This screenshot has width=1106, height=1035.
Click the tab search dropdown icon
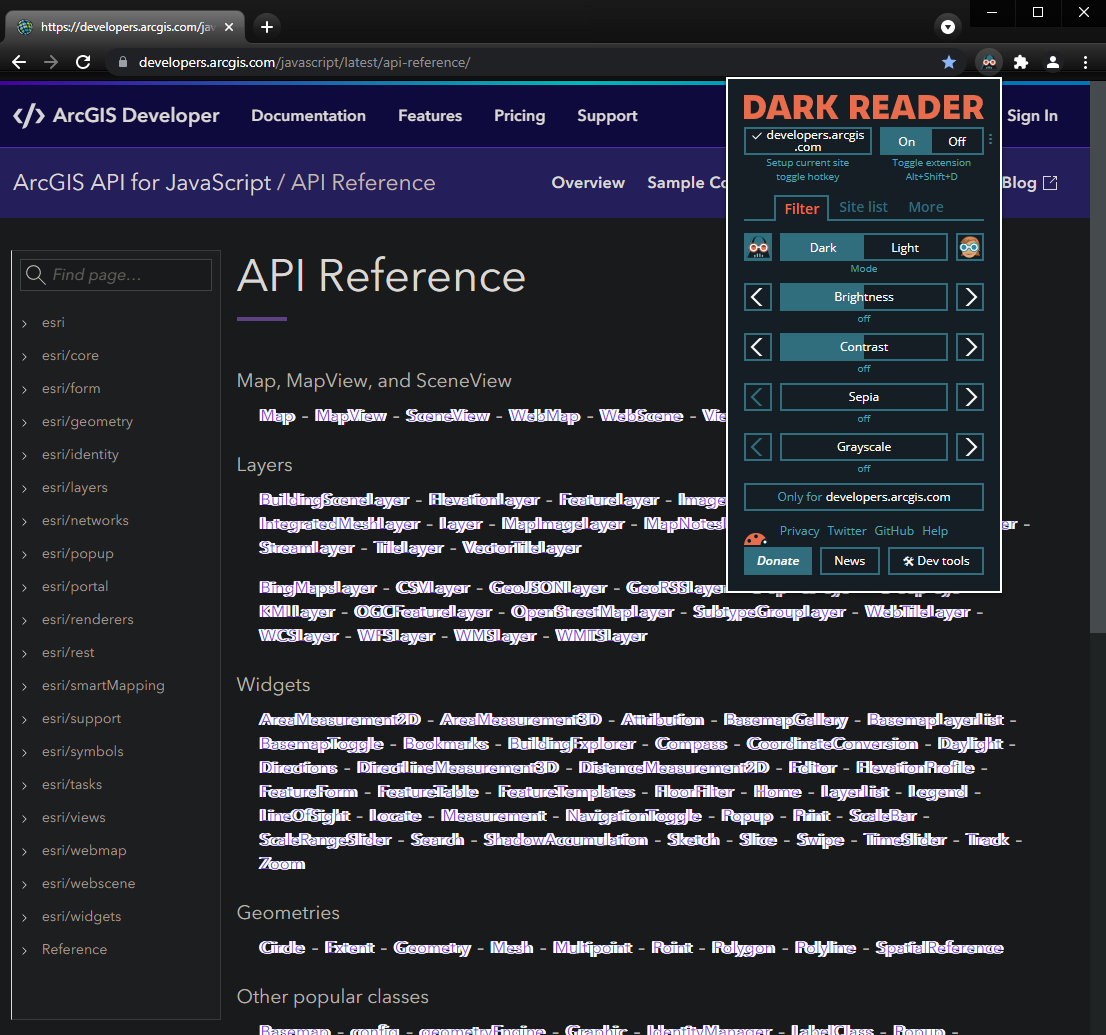pyautogui.click(x=948, y=27)
